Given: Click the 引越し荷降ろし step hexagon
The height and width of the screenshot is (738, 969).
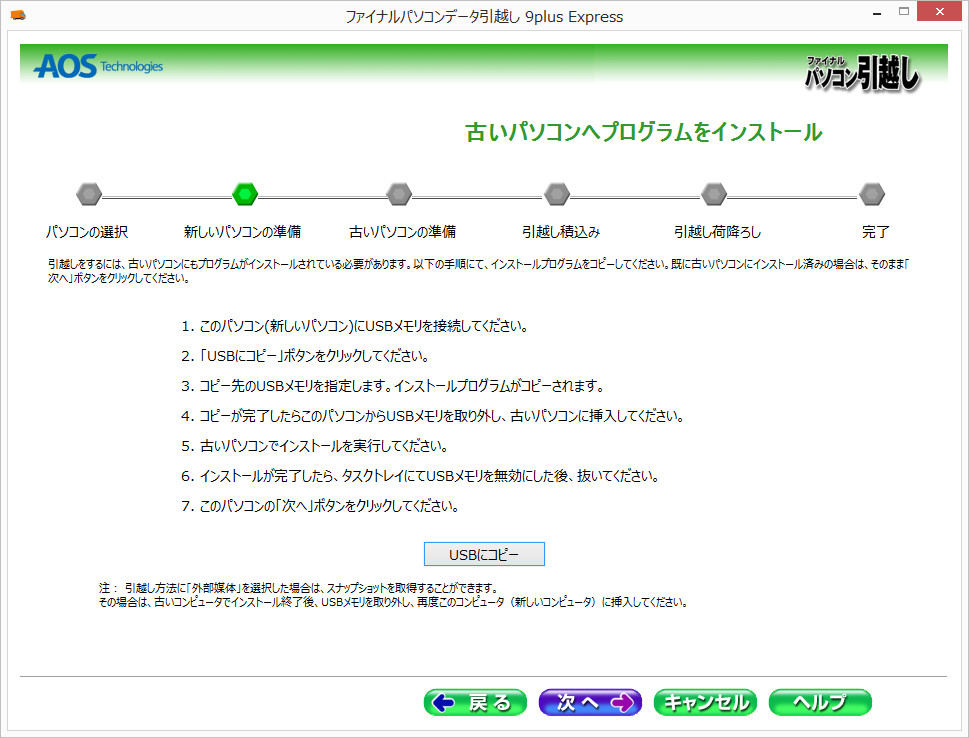Looking at the screenshot, I should [x=714, y=194].
